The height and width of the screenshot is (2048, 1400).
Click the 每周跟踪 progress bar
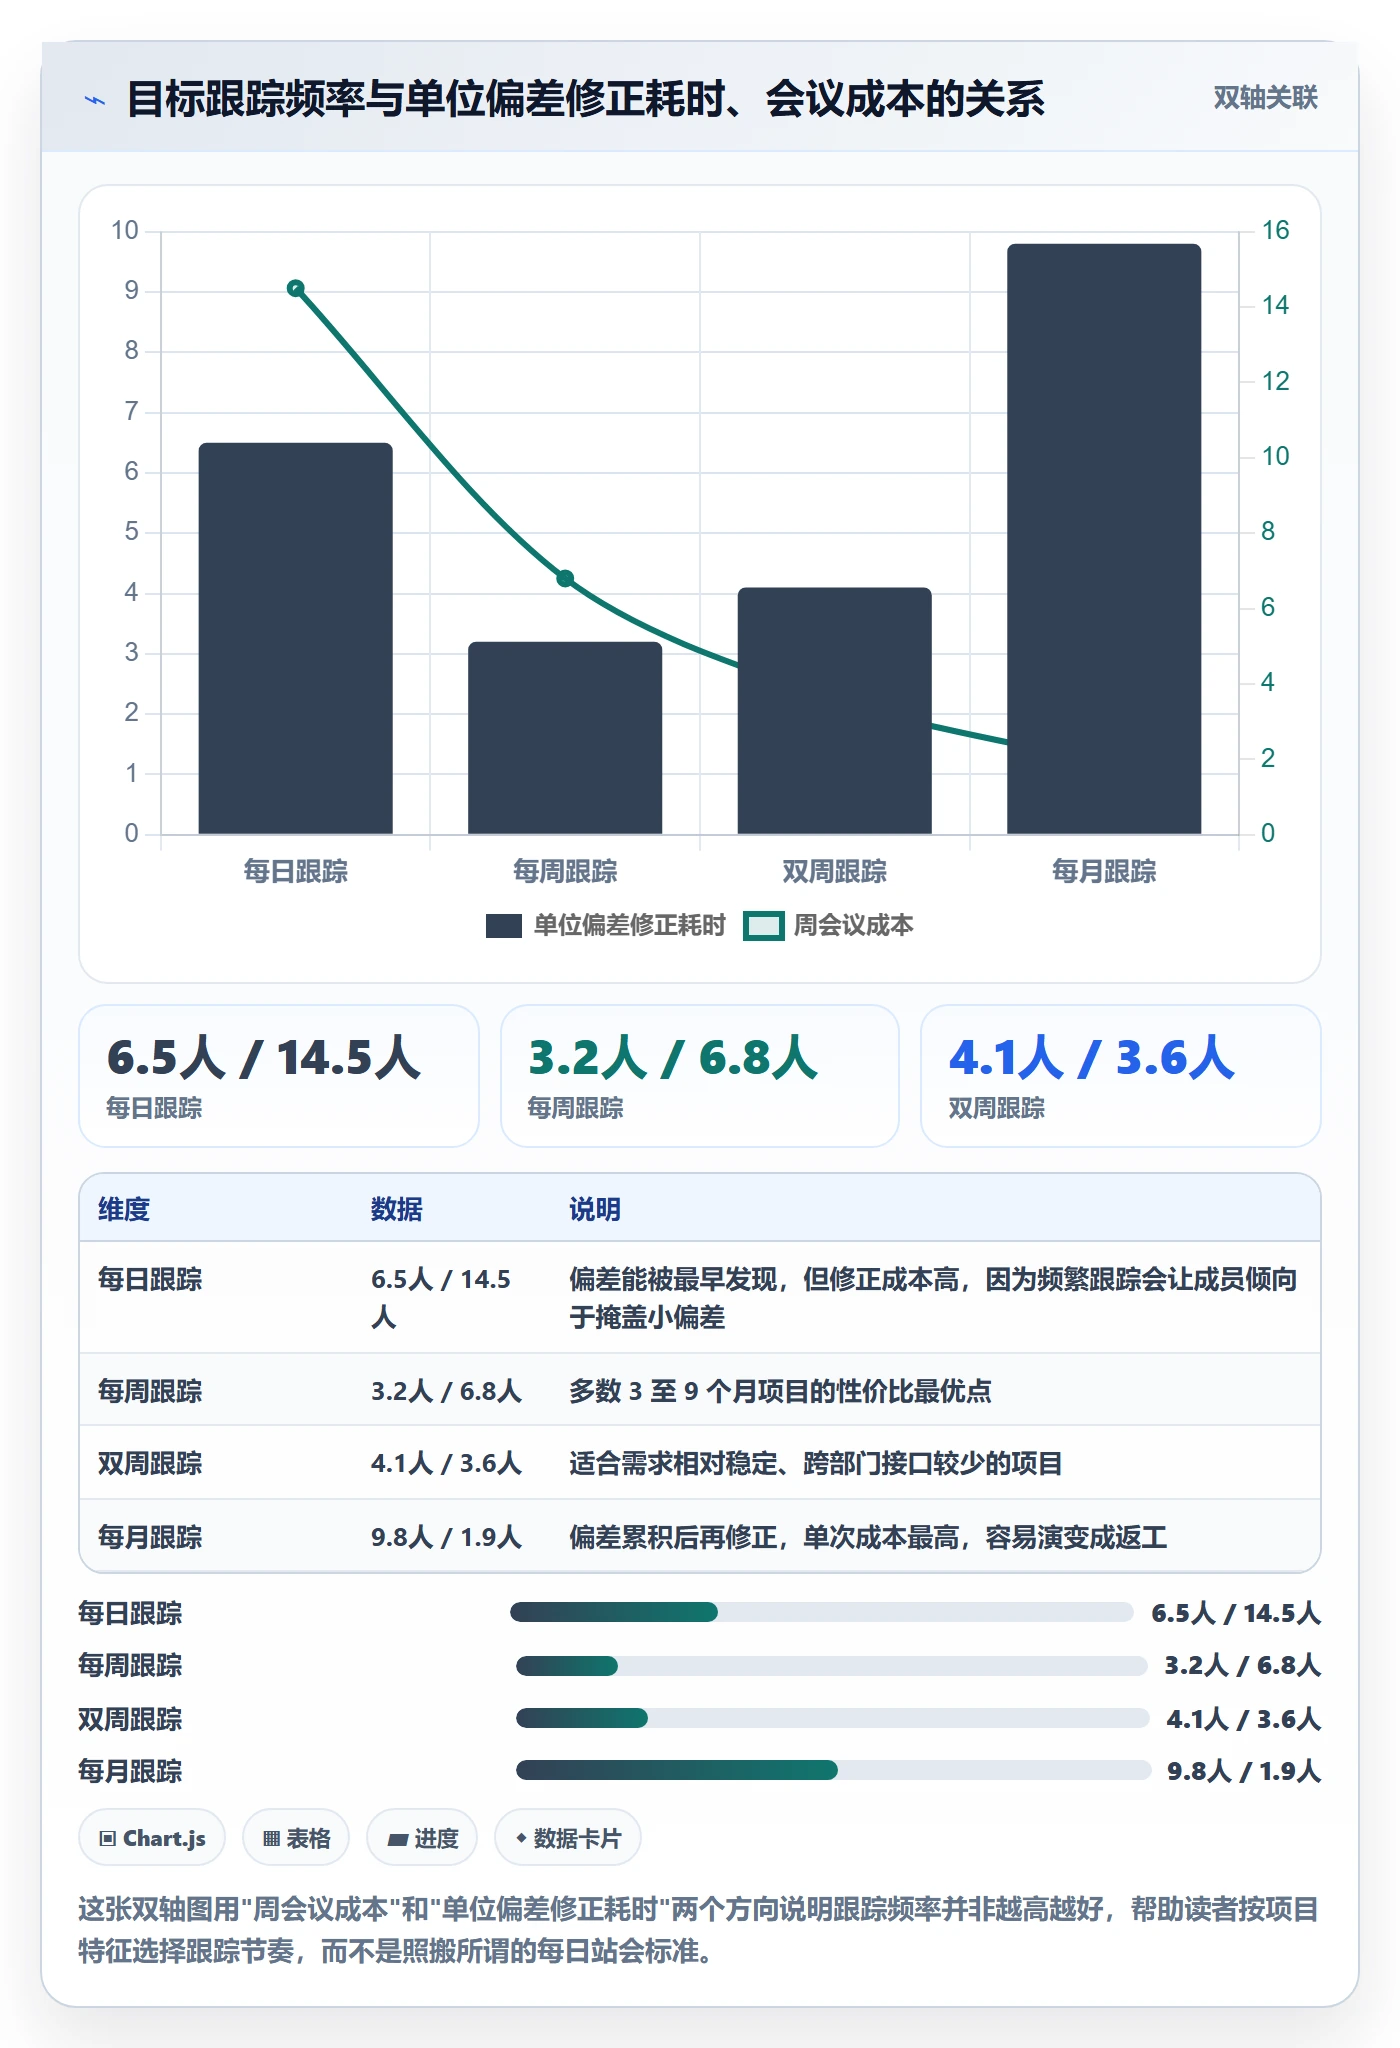click(832, 1666)
